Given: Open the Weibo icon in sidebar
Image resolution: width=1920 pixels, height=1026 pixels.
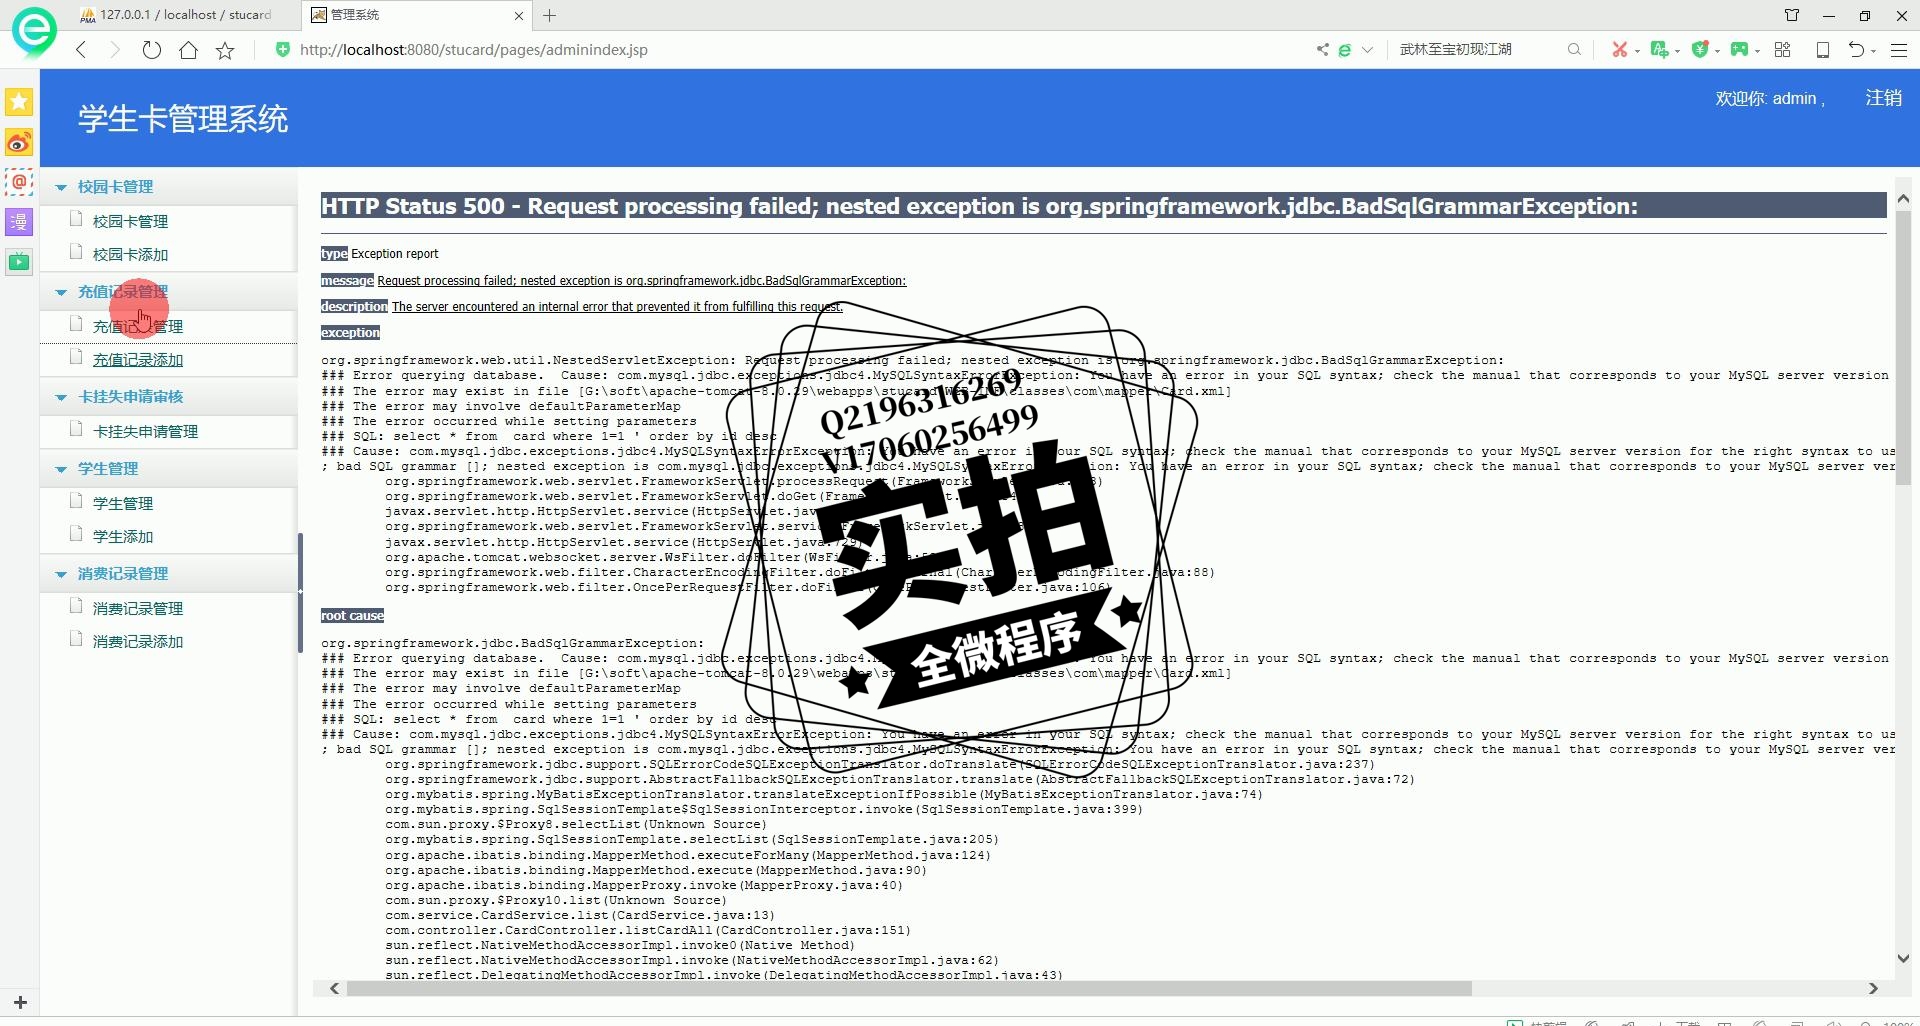Looking at the screenshot, I should point(19,142).
